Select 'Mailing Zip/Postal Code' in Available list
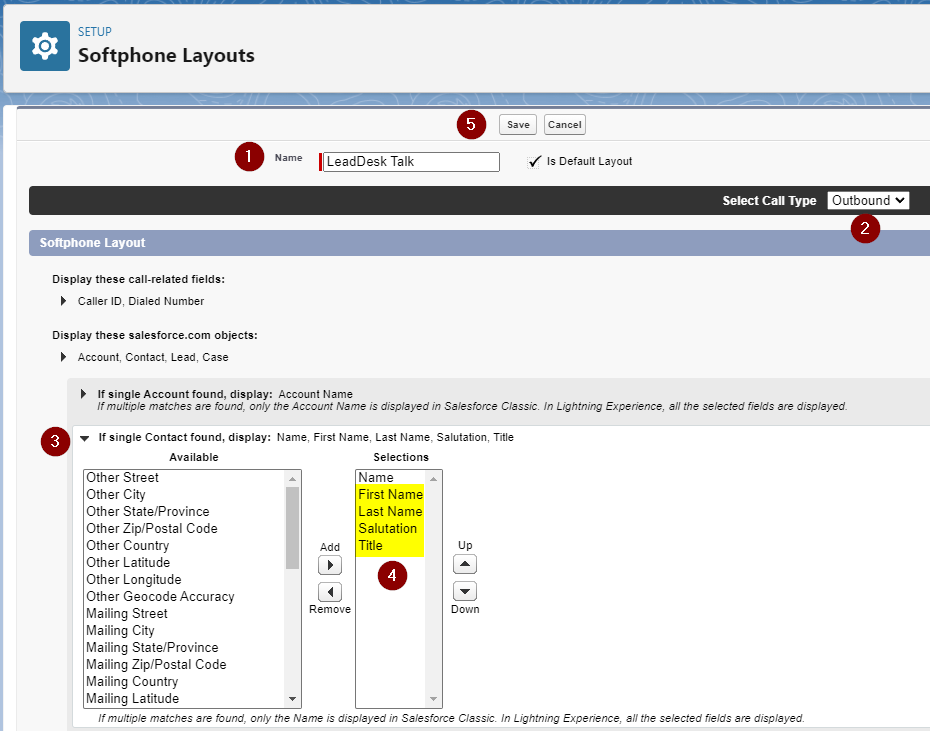 tap(185, 665)
